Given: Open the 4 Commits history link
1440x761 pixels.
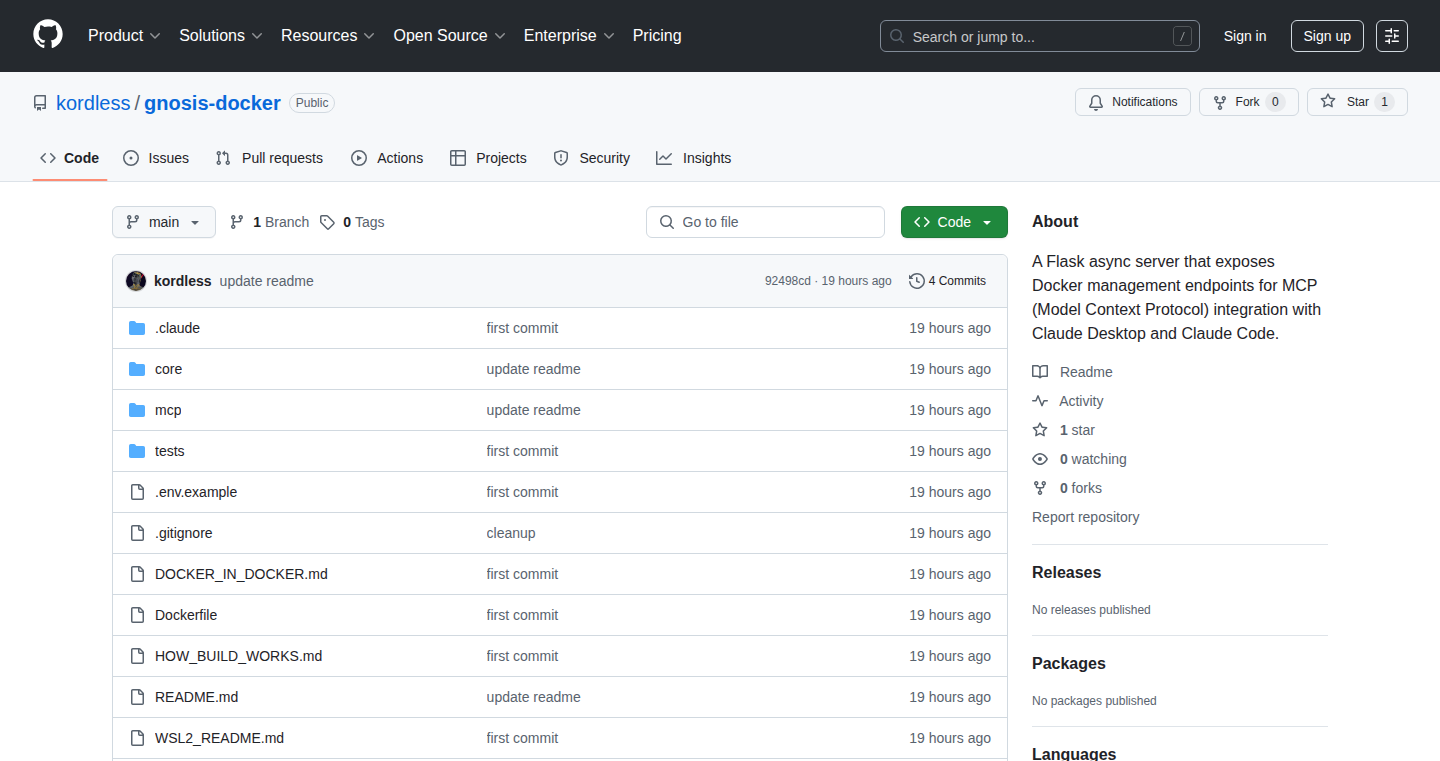Looking at the screenshot, I should click(947, 281).
